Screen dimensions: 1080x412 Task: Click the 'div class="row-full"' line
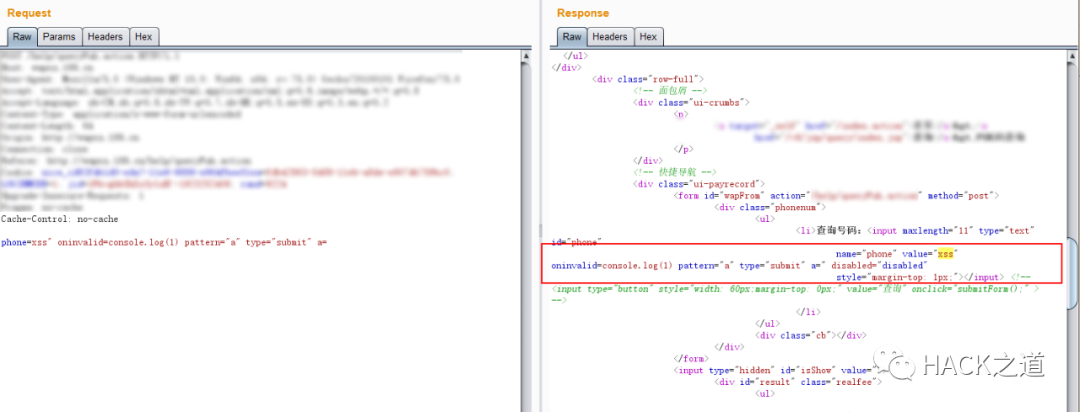click(x=647, y=79)
